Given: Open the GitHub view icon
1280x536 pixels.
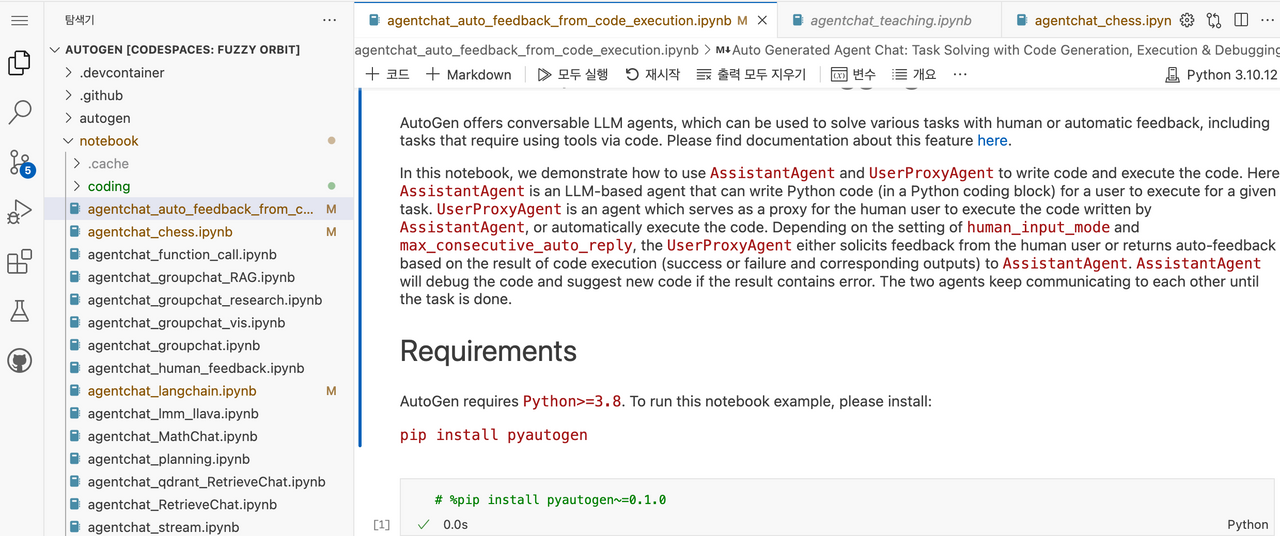Looking at the screenshot, I should [x=20, y=360].
